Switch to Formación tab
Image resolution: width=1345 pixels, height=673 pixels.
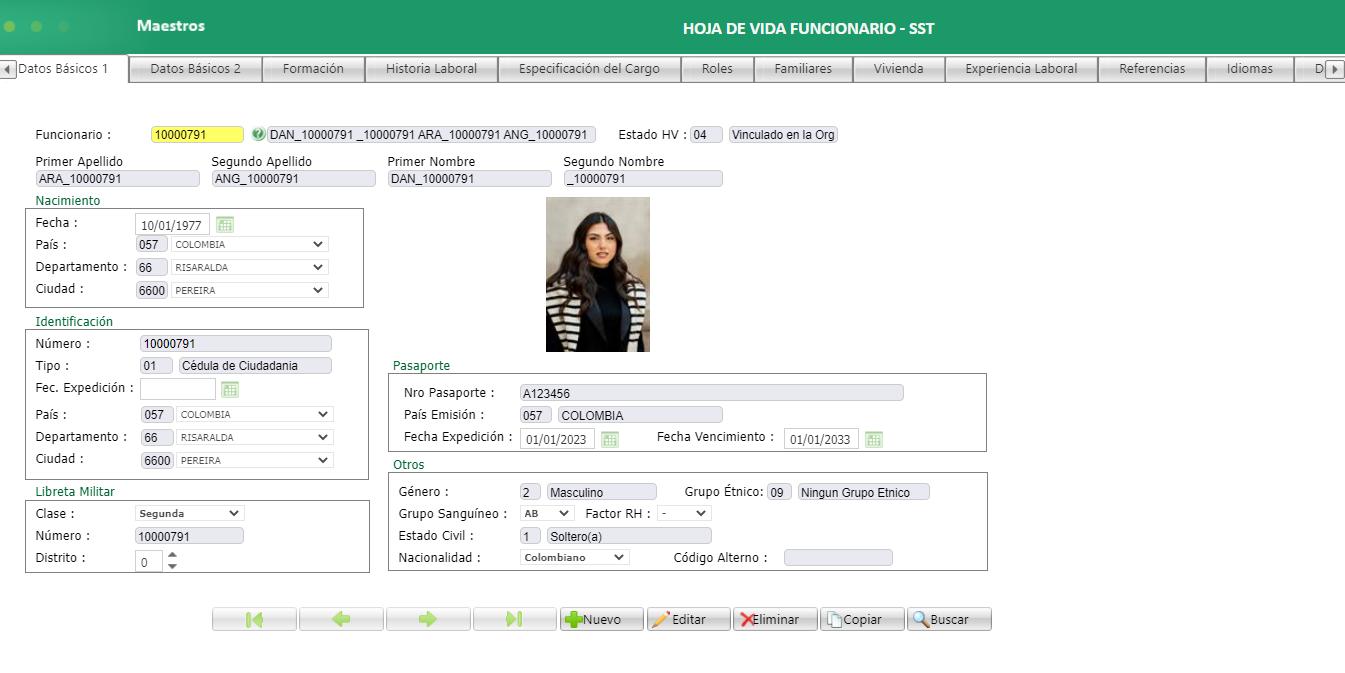click(x=313, y=69)
